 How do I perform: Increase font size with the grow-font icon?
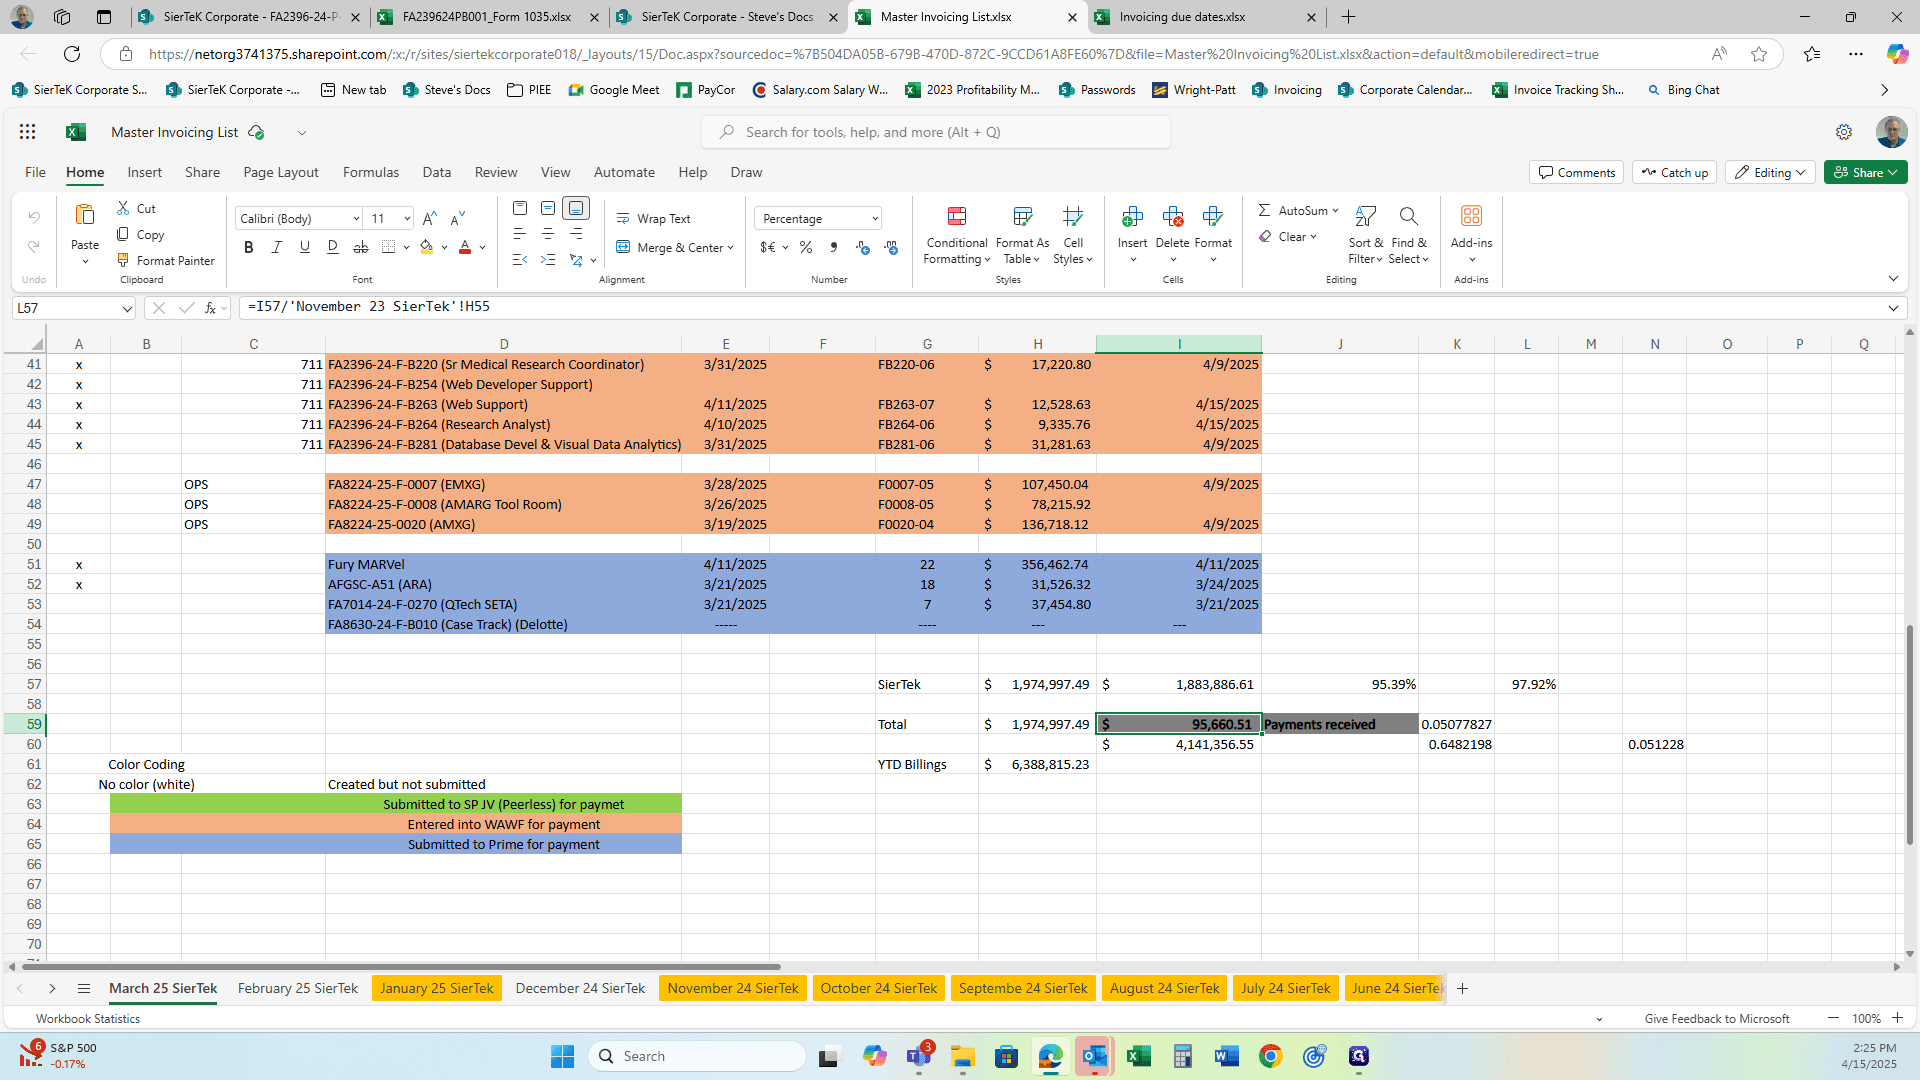(x=429, y=218)
